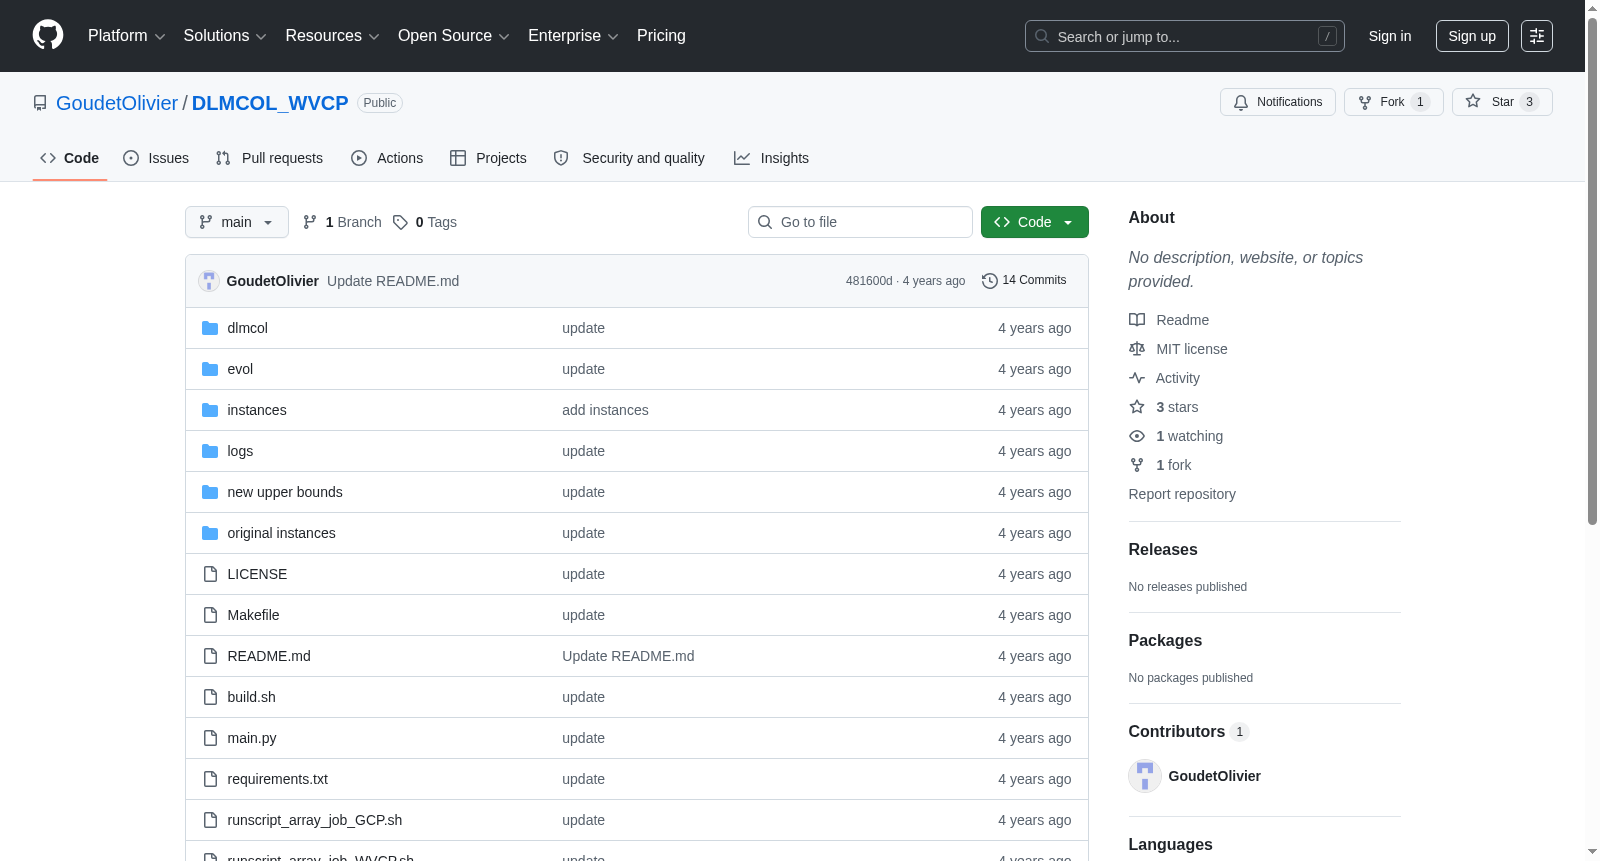
Task: Click the book icon beside Readme
Action: [x=1137, y=320]
